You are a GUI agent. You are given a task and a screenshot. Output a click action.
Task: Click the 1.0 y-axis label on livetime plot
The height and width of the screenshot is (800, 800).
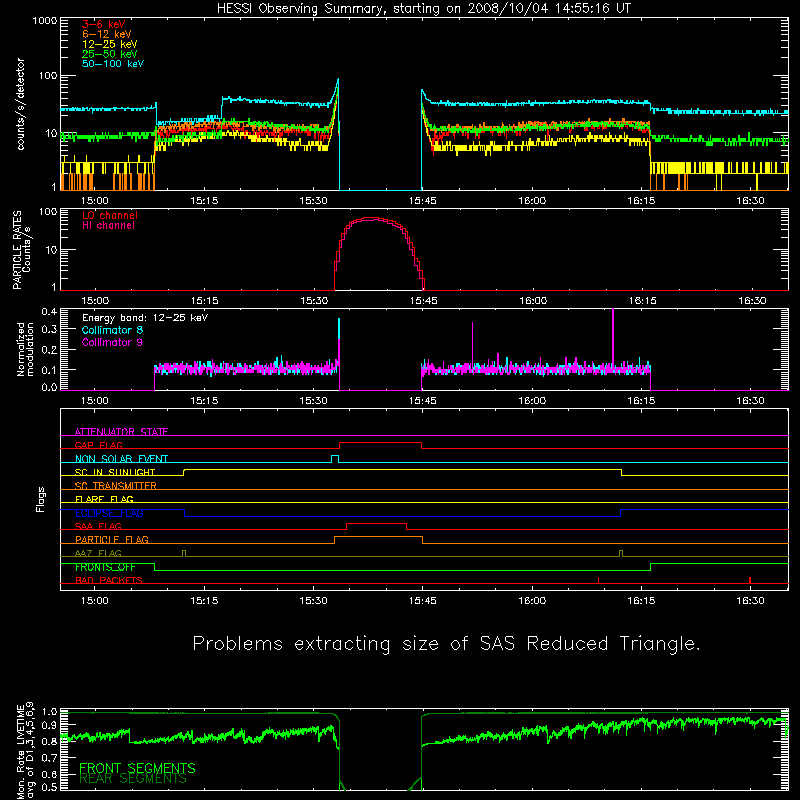pos(49,712)
